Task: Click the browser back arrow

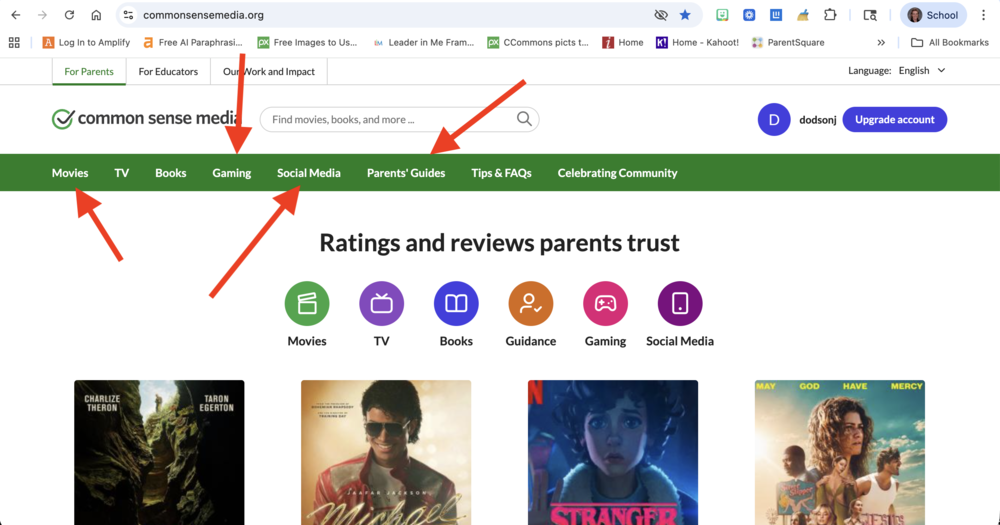Action: click(x=16, y=15)
